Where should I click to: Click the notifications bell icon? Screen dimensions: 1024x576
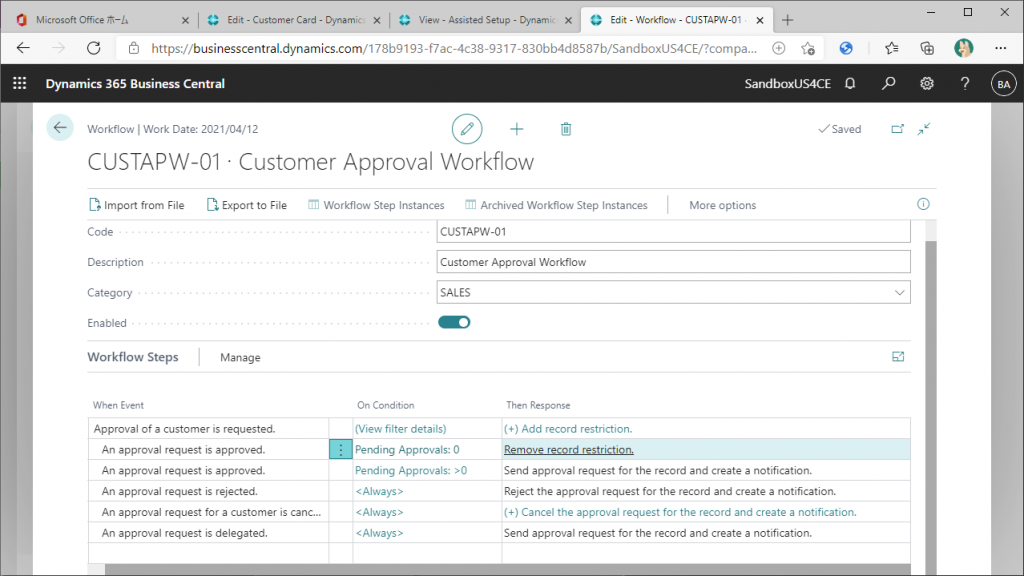850,84
